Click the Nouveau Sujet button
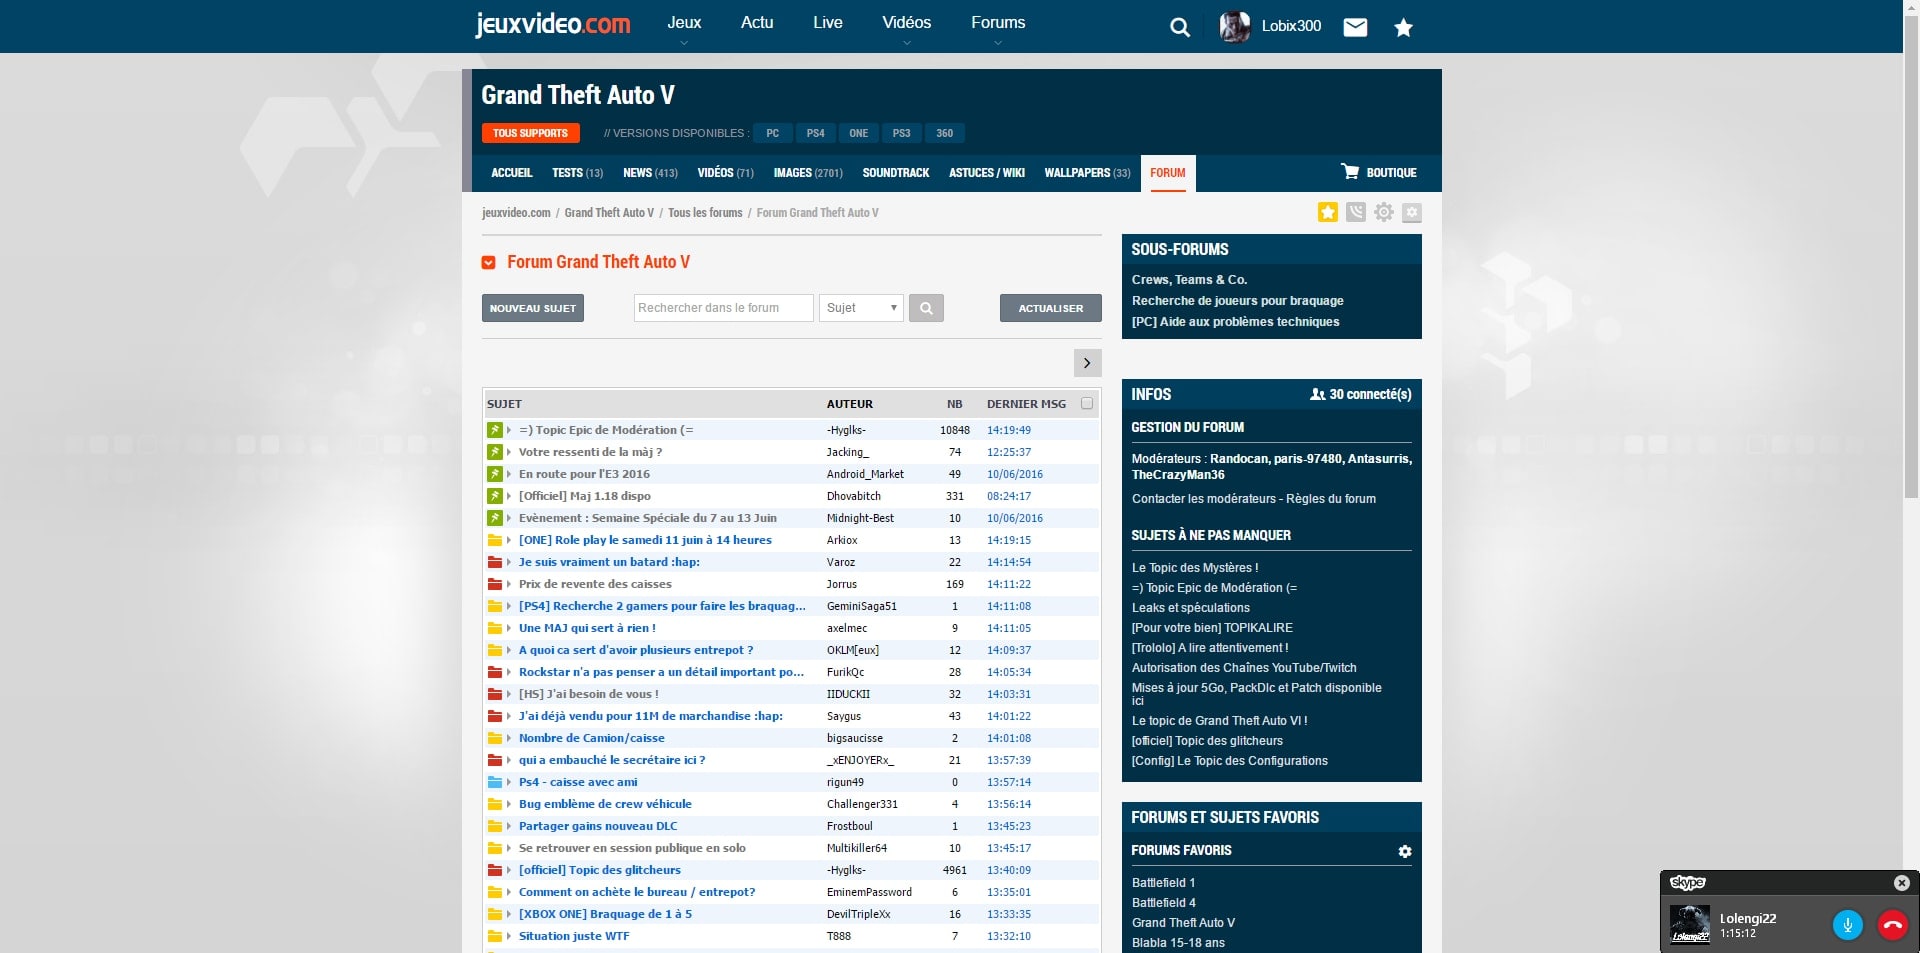 pyautogui.click(x=533, y=308)
